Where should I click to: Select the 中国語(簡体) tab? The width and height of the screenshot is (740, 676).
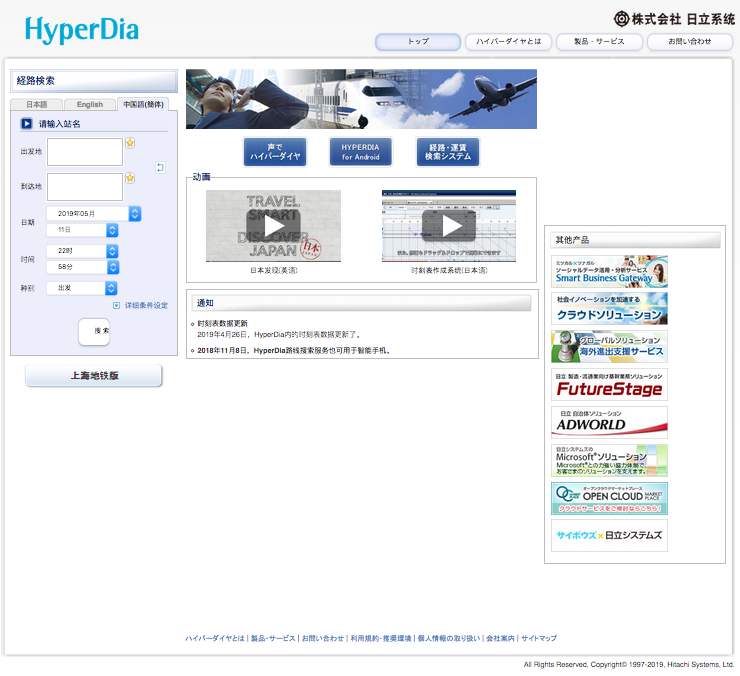pyautogui.click(x=143, y=104)
